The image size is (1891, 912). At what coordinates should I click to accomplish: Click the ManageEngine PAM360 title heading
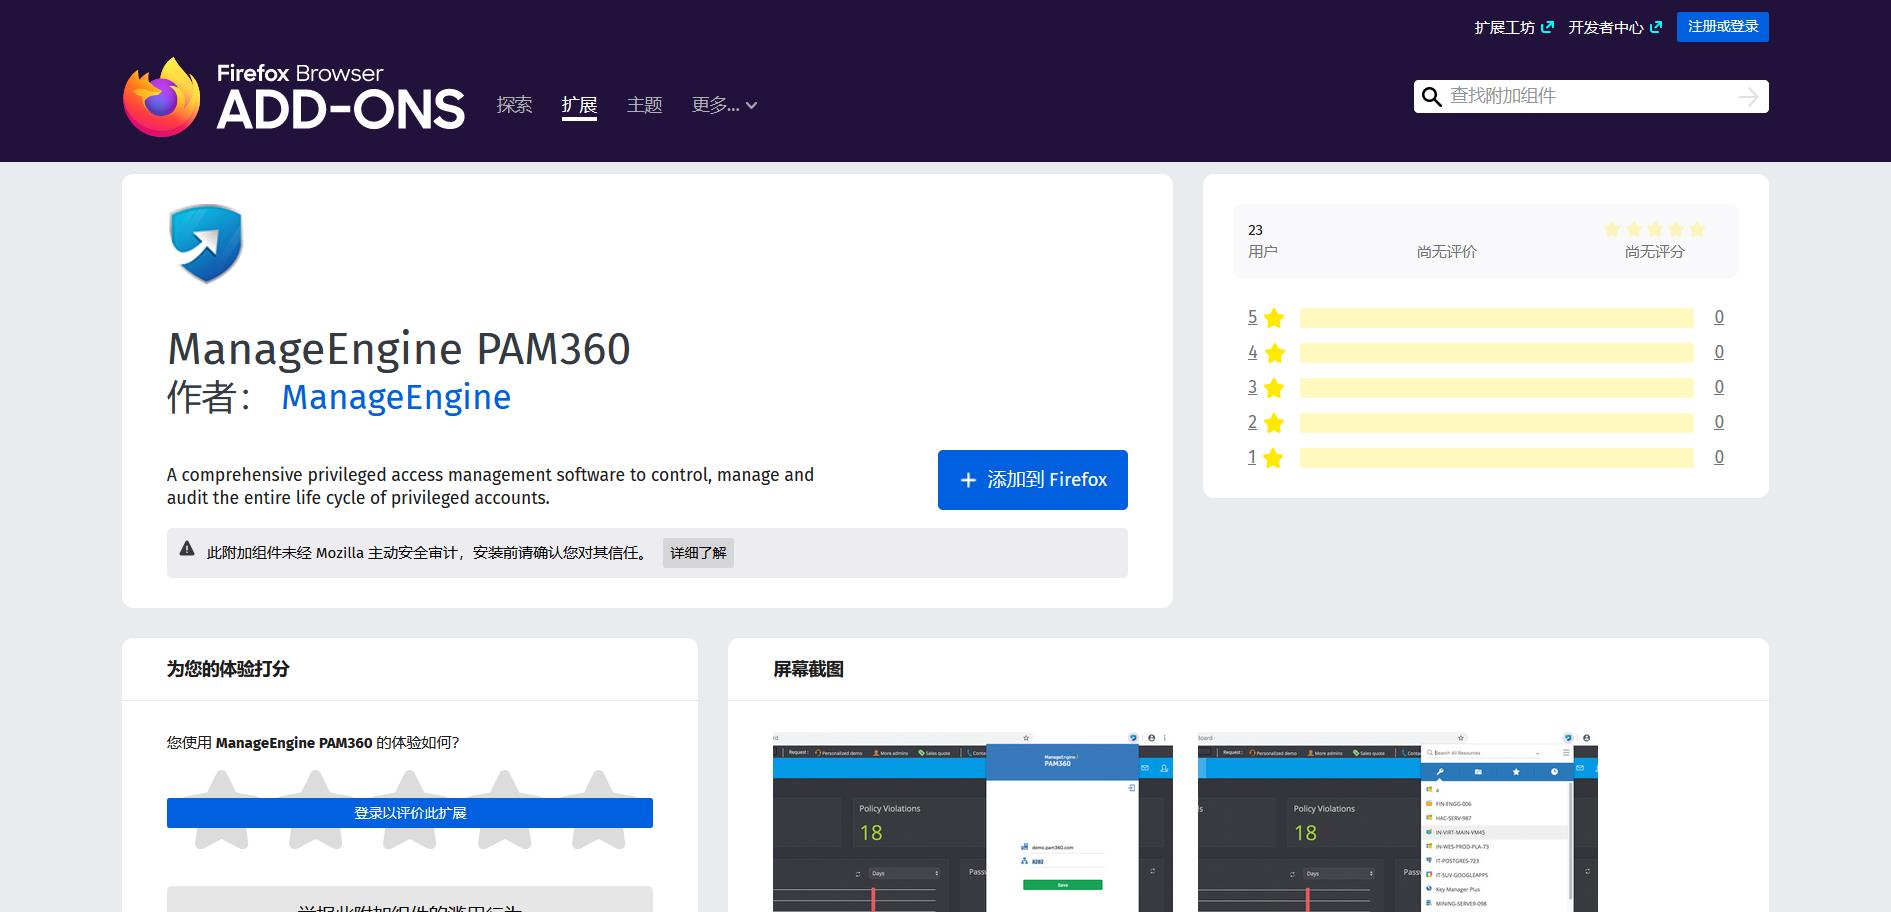pyautogui.click(x=399, y=349)
